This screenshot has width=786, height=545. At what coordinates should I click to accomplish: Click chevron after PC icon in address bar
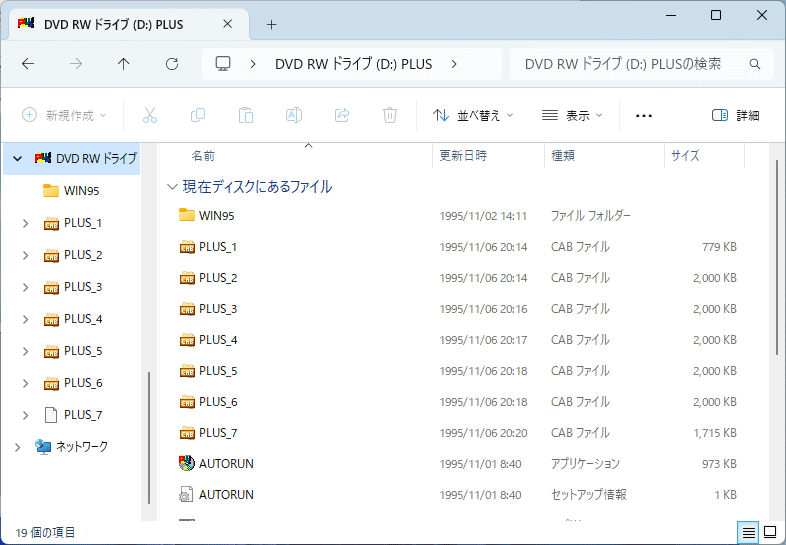[x=253, y=64]
